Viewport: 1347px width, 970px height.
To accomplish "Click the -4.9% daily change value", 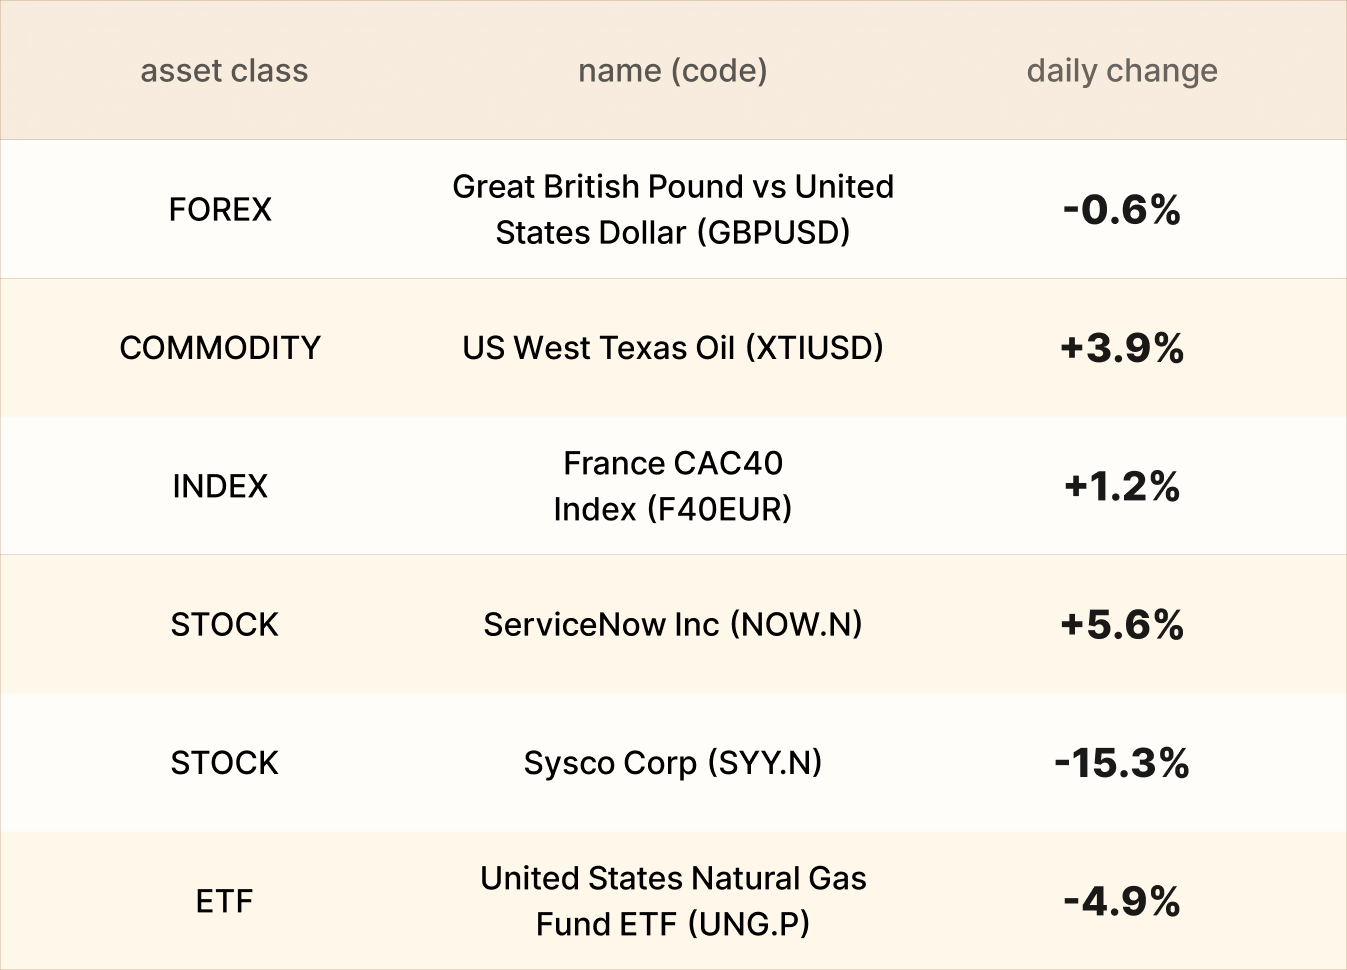I will (1122, 901).
